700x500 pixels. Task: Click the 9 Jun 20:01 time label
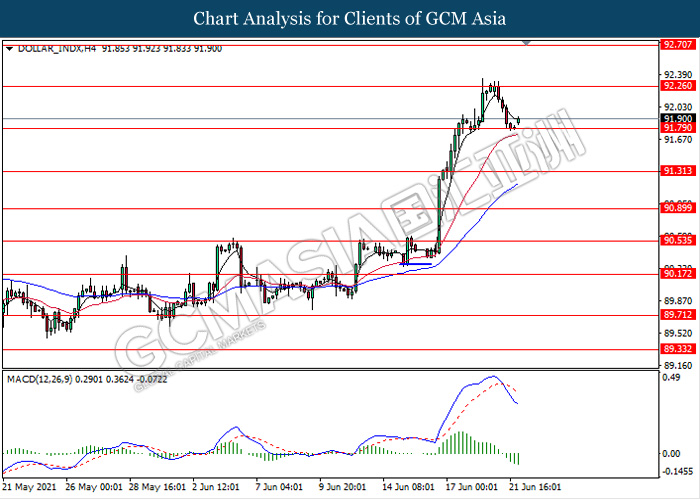(x=342, y=487)
